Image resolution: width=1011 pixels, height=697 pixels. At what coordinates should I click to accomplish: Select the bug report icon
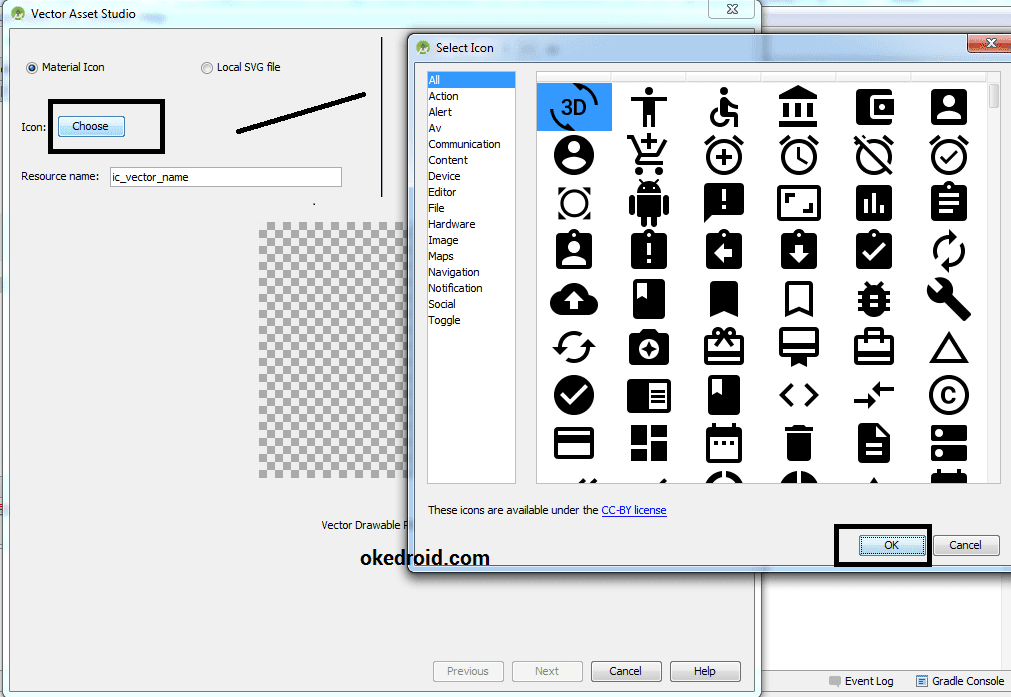click(873, 299)
